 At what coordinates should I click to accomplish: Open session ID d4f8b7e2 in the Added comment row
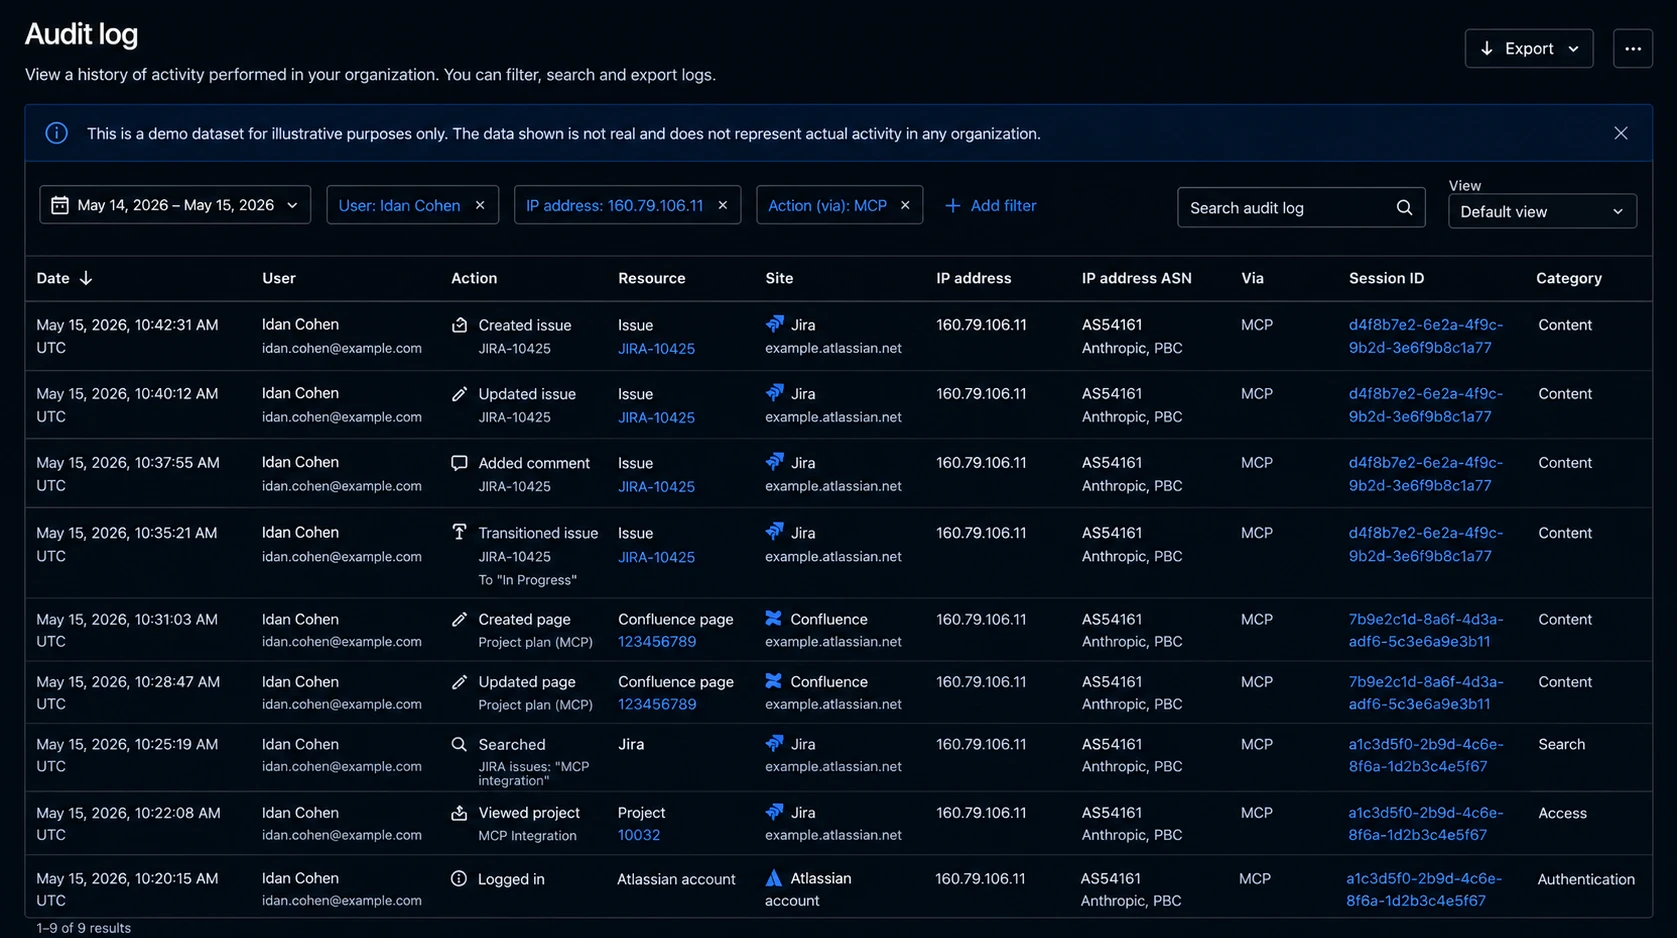coord(1426,474)
